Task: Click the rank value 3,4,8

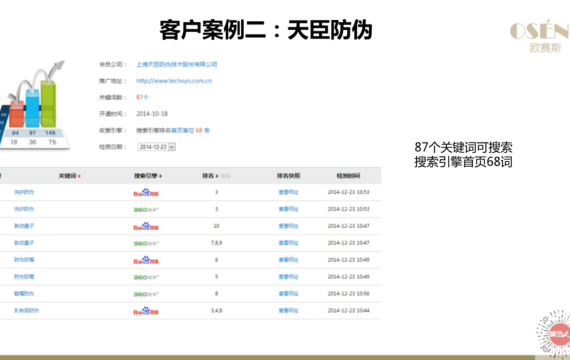Action: (x=216, y=311)
